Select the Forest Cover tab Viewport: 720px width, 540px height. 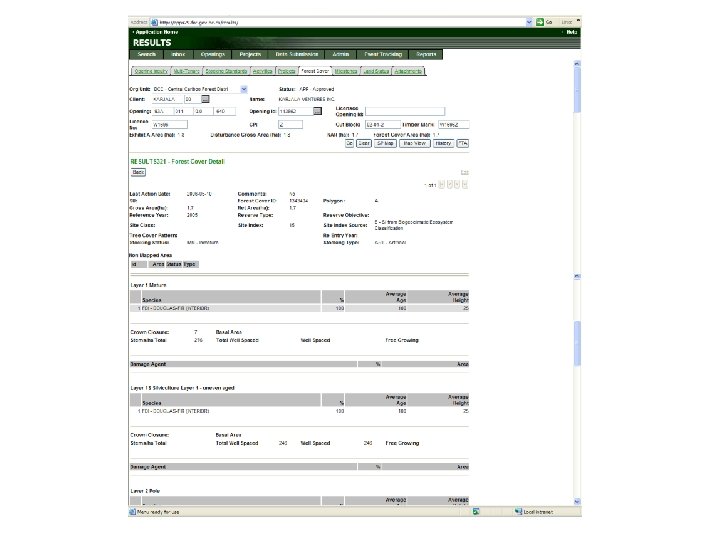coord(315,71)
